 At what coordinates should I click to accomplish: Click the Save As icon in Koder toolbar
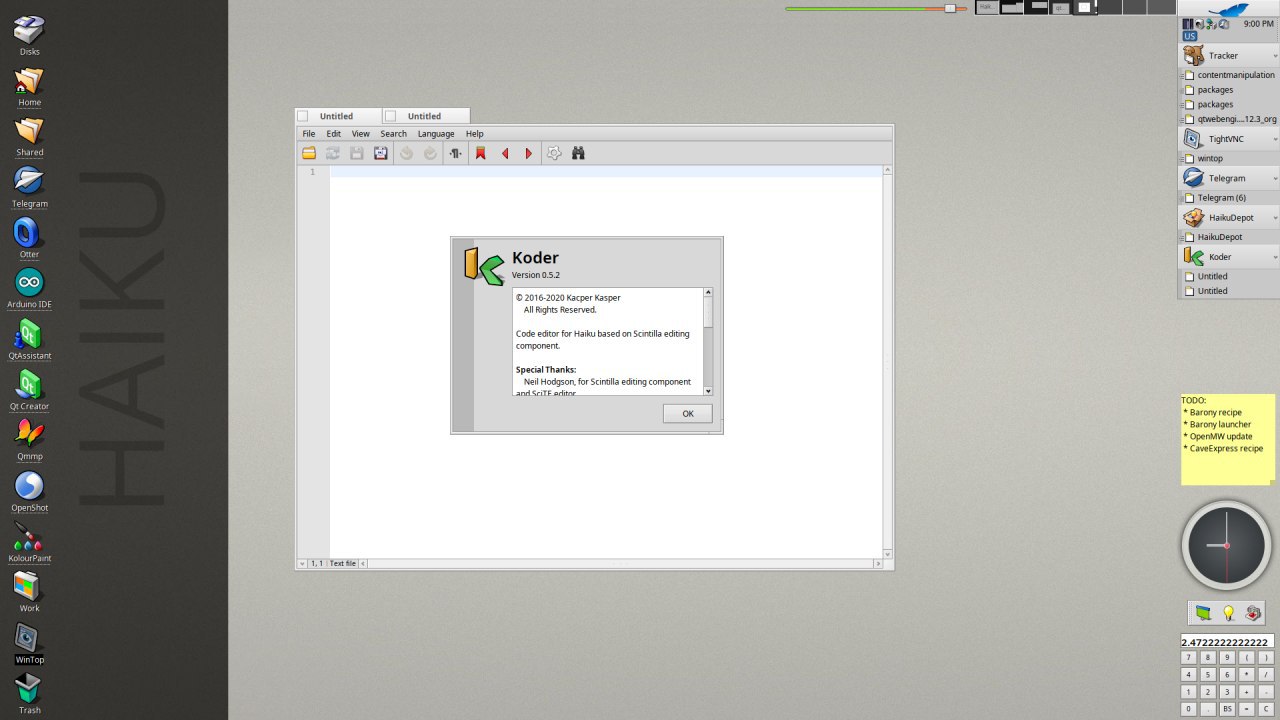381,153
